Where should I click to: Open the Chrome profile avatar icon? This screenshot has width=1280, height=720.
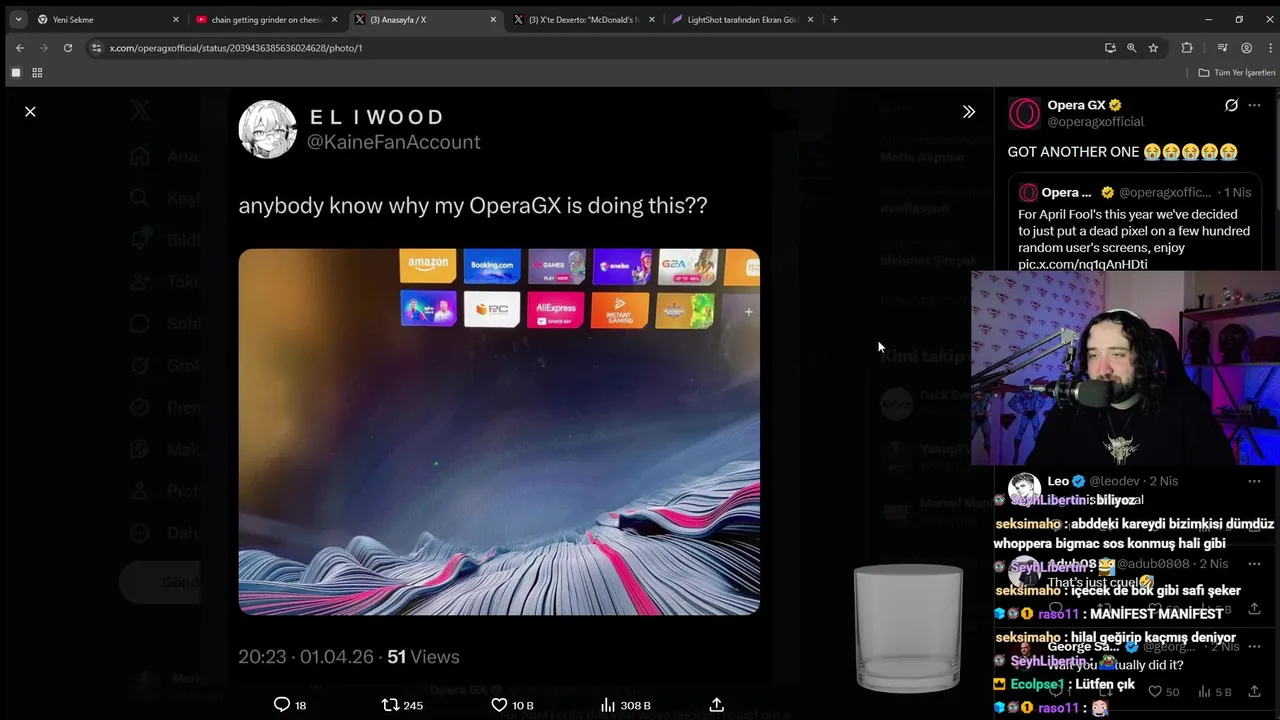[1246, 48]
